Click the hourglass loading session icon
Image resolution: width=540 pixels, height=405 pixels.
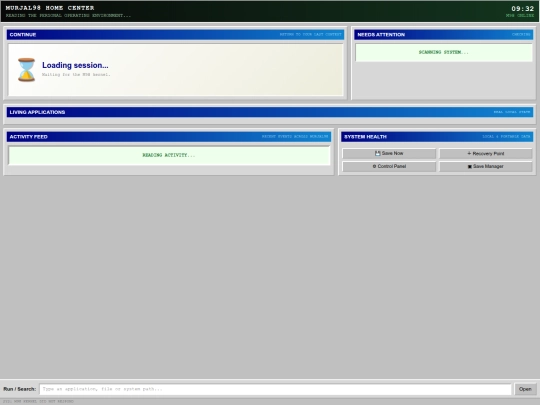(27, 70)
